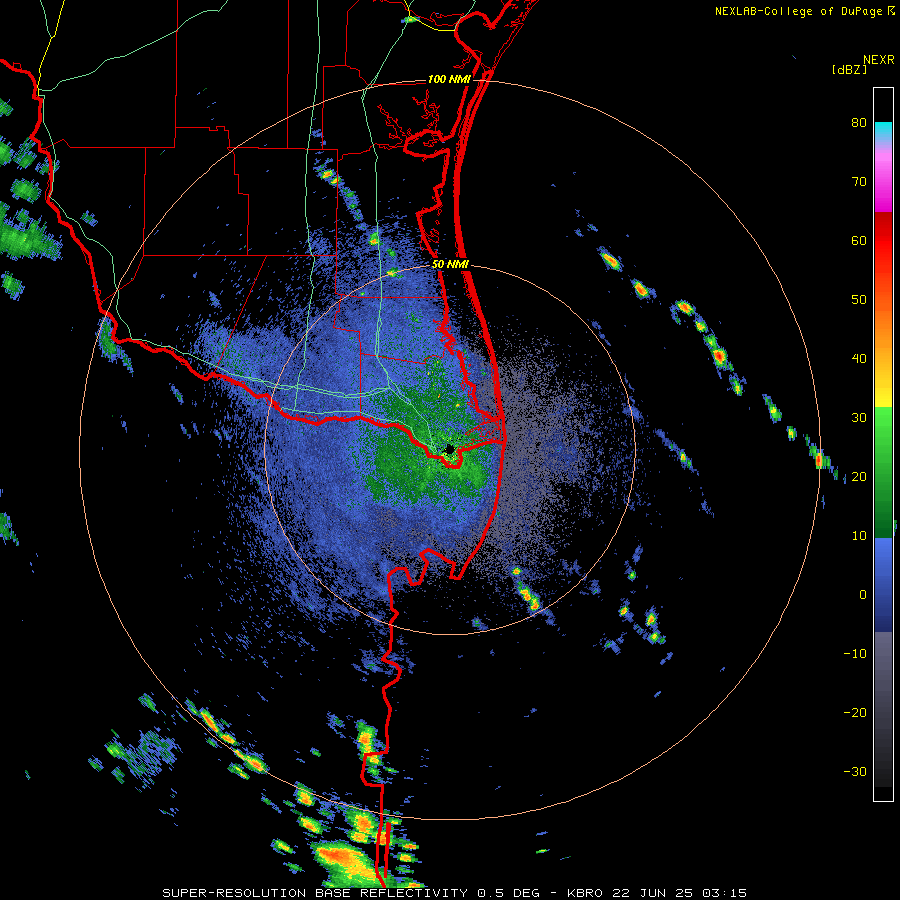The image size is (900, 900).
Task: Click the green band of the dBZ color bar
Action: (883, 472)
